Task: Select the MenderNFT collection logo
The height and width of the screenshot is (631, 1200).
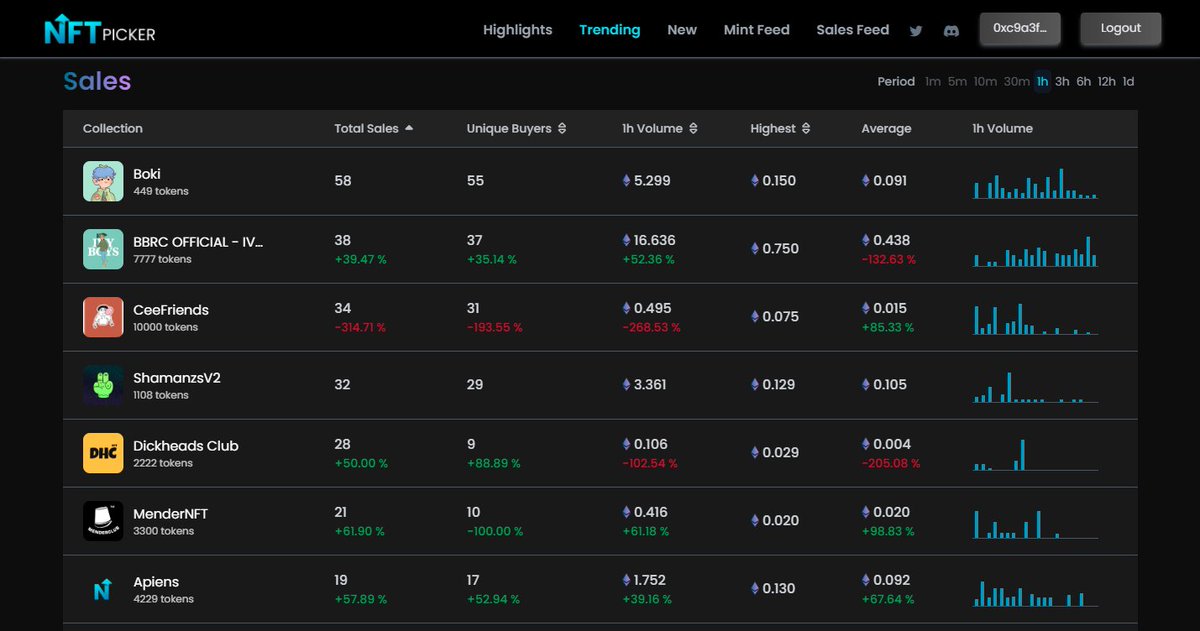Action: click(103, 521)
